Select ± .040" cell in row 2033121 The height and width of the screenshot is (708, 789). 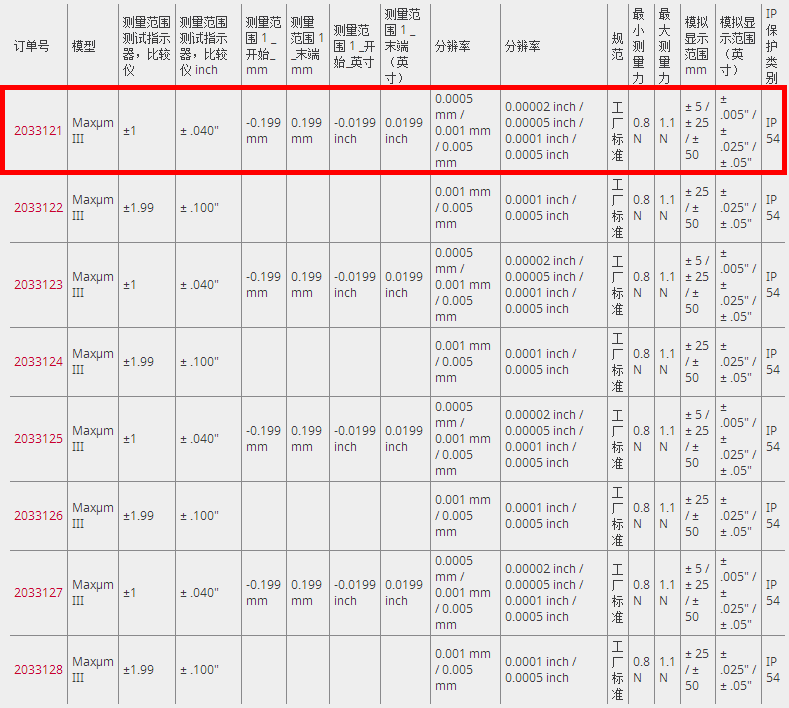pos(199,131)
